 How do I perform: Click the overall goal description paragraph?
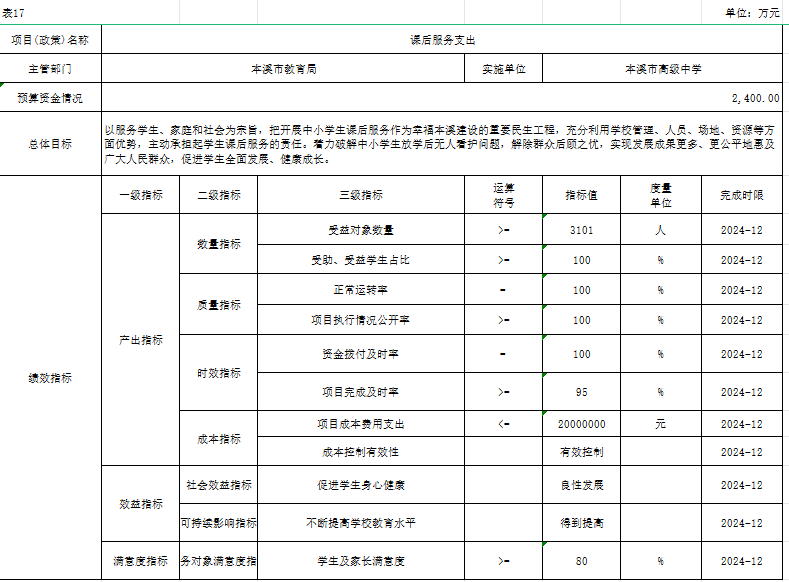coord(440,144)
